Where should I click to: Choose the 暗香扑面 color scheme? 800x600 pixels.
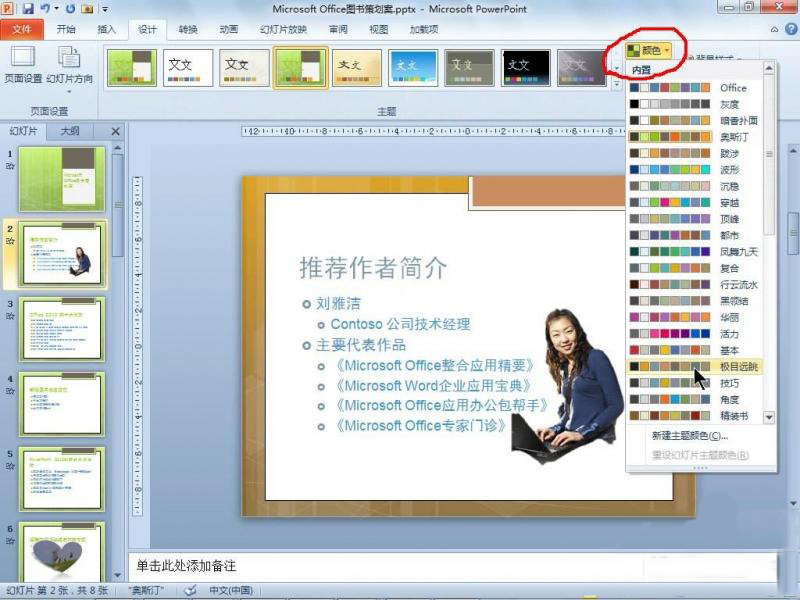coord(694,120)
